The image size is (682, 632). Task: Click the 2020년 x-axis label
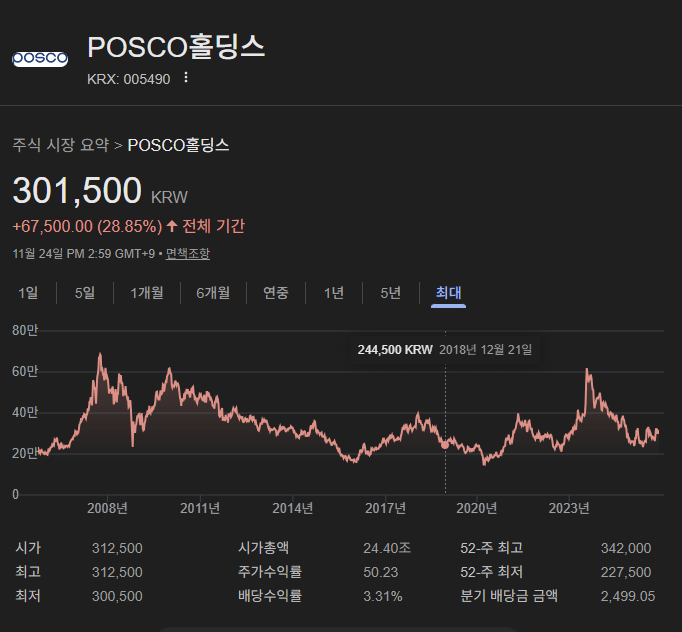point(477,508)
